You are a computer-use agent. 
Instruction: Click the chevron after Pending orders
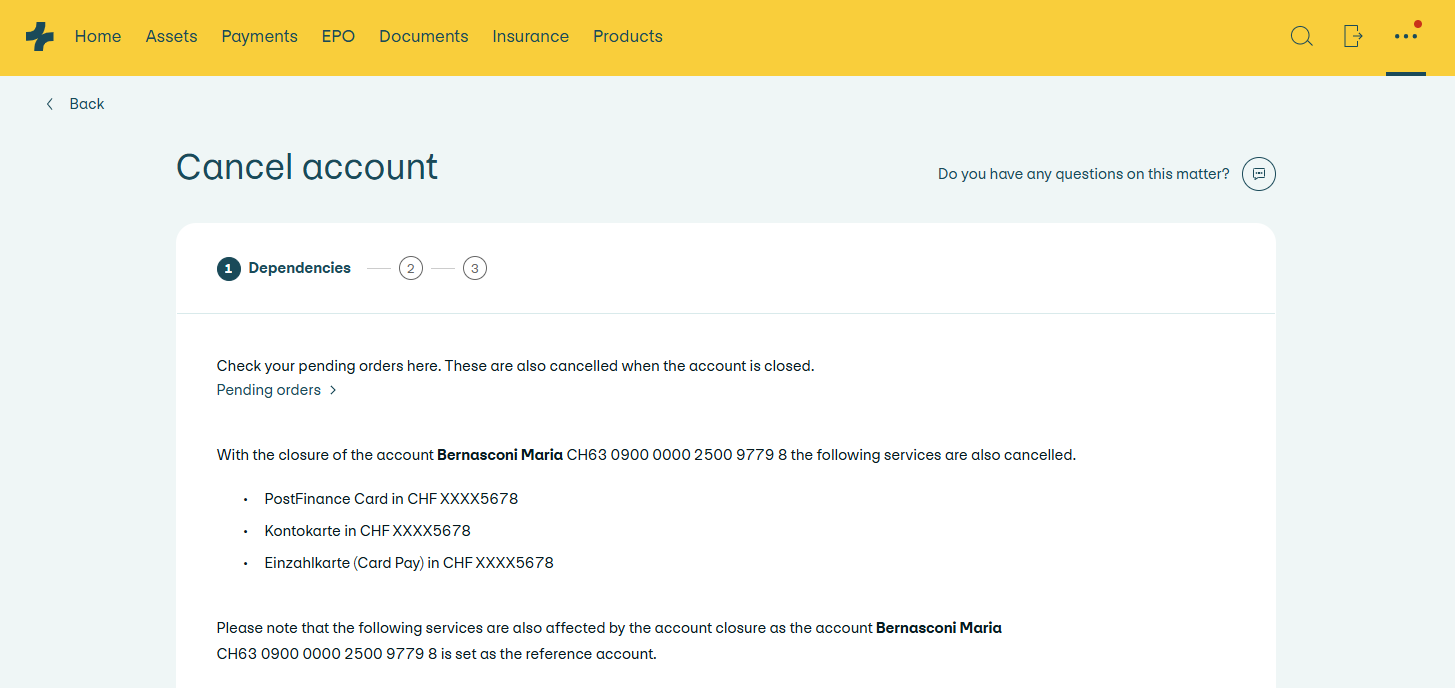[333, 390]
